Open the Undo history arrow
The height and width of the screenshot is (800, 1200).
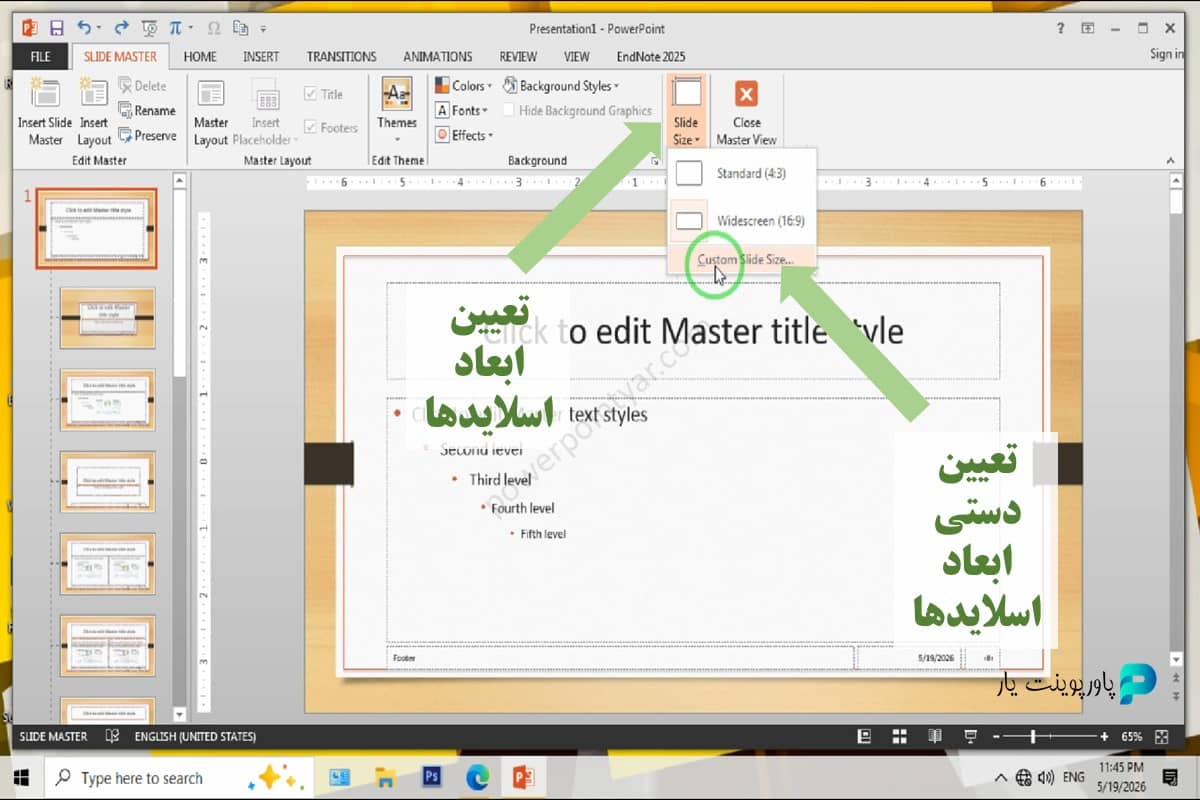(x=100, y=29)
